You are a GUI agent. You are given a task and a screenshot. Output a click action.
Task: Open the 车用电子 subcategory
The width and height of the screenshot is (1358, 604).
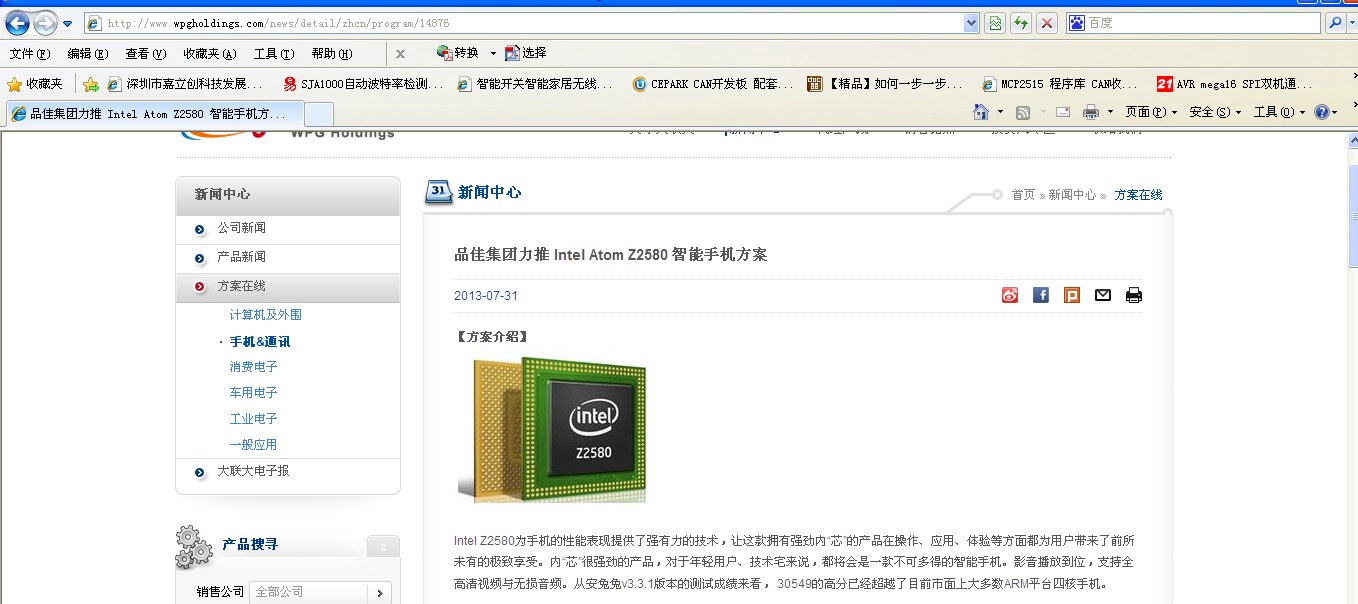point(253,393)
